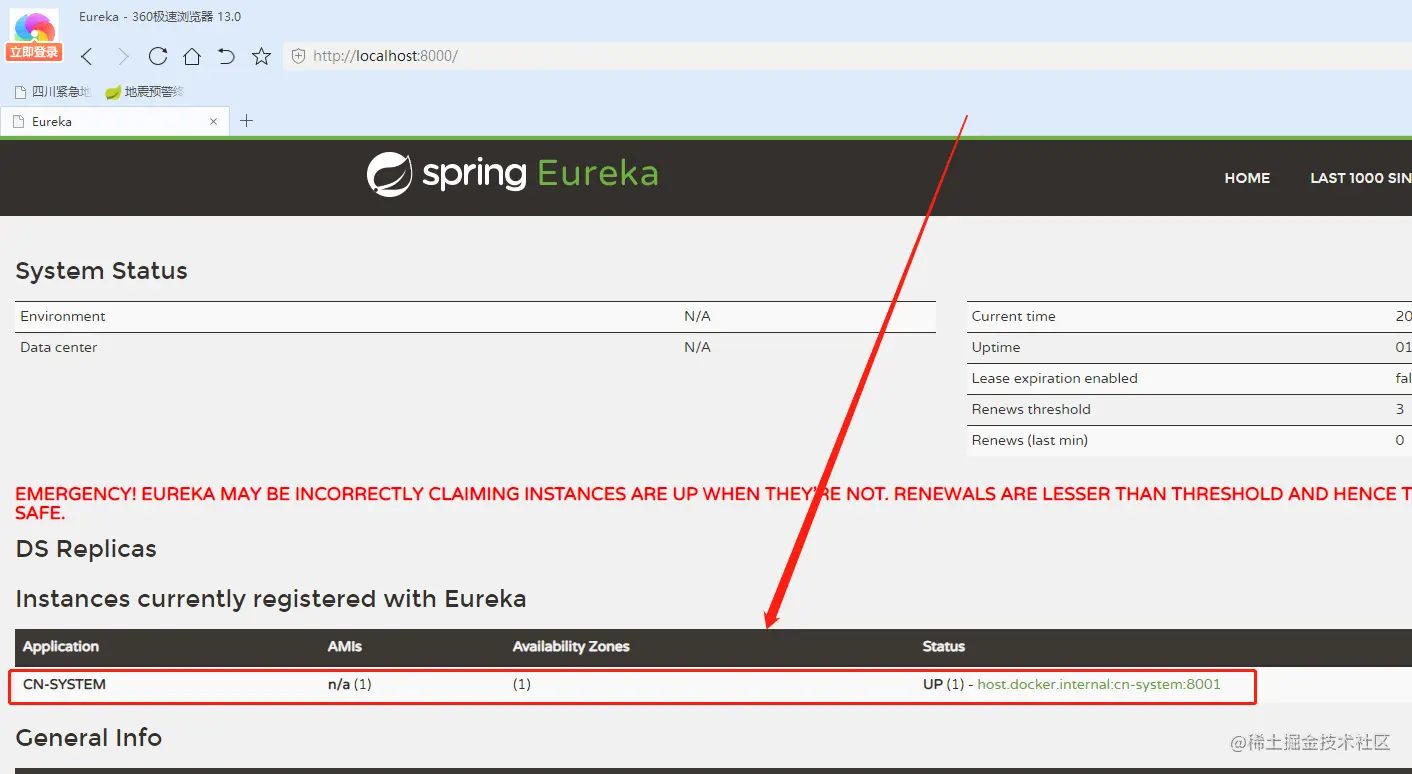This screenshot has height=774, width=1412.
Task: Open a new tab with the plus button
Action: tap(247, 121)
